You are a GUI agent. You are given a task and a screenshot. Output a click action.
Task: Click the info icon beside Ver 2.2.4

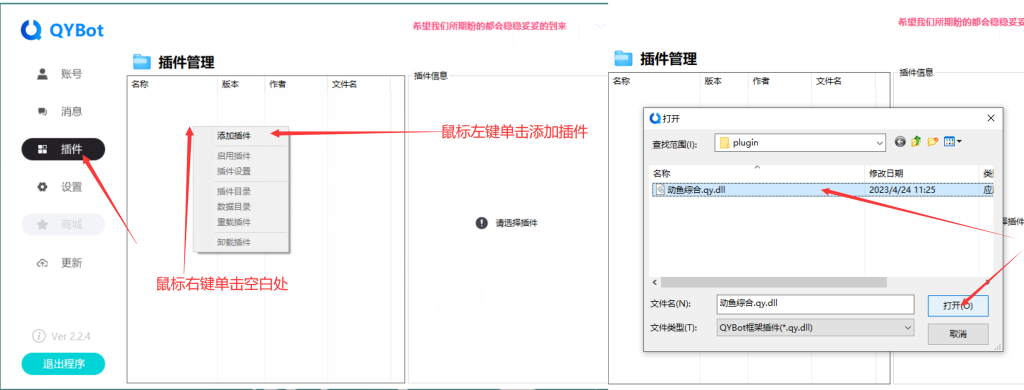[39, 336]
